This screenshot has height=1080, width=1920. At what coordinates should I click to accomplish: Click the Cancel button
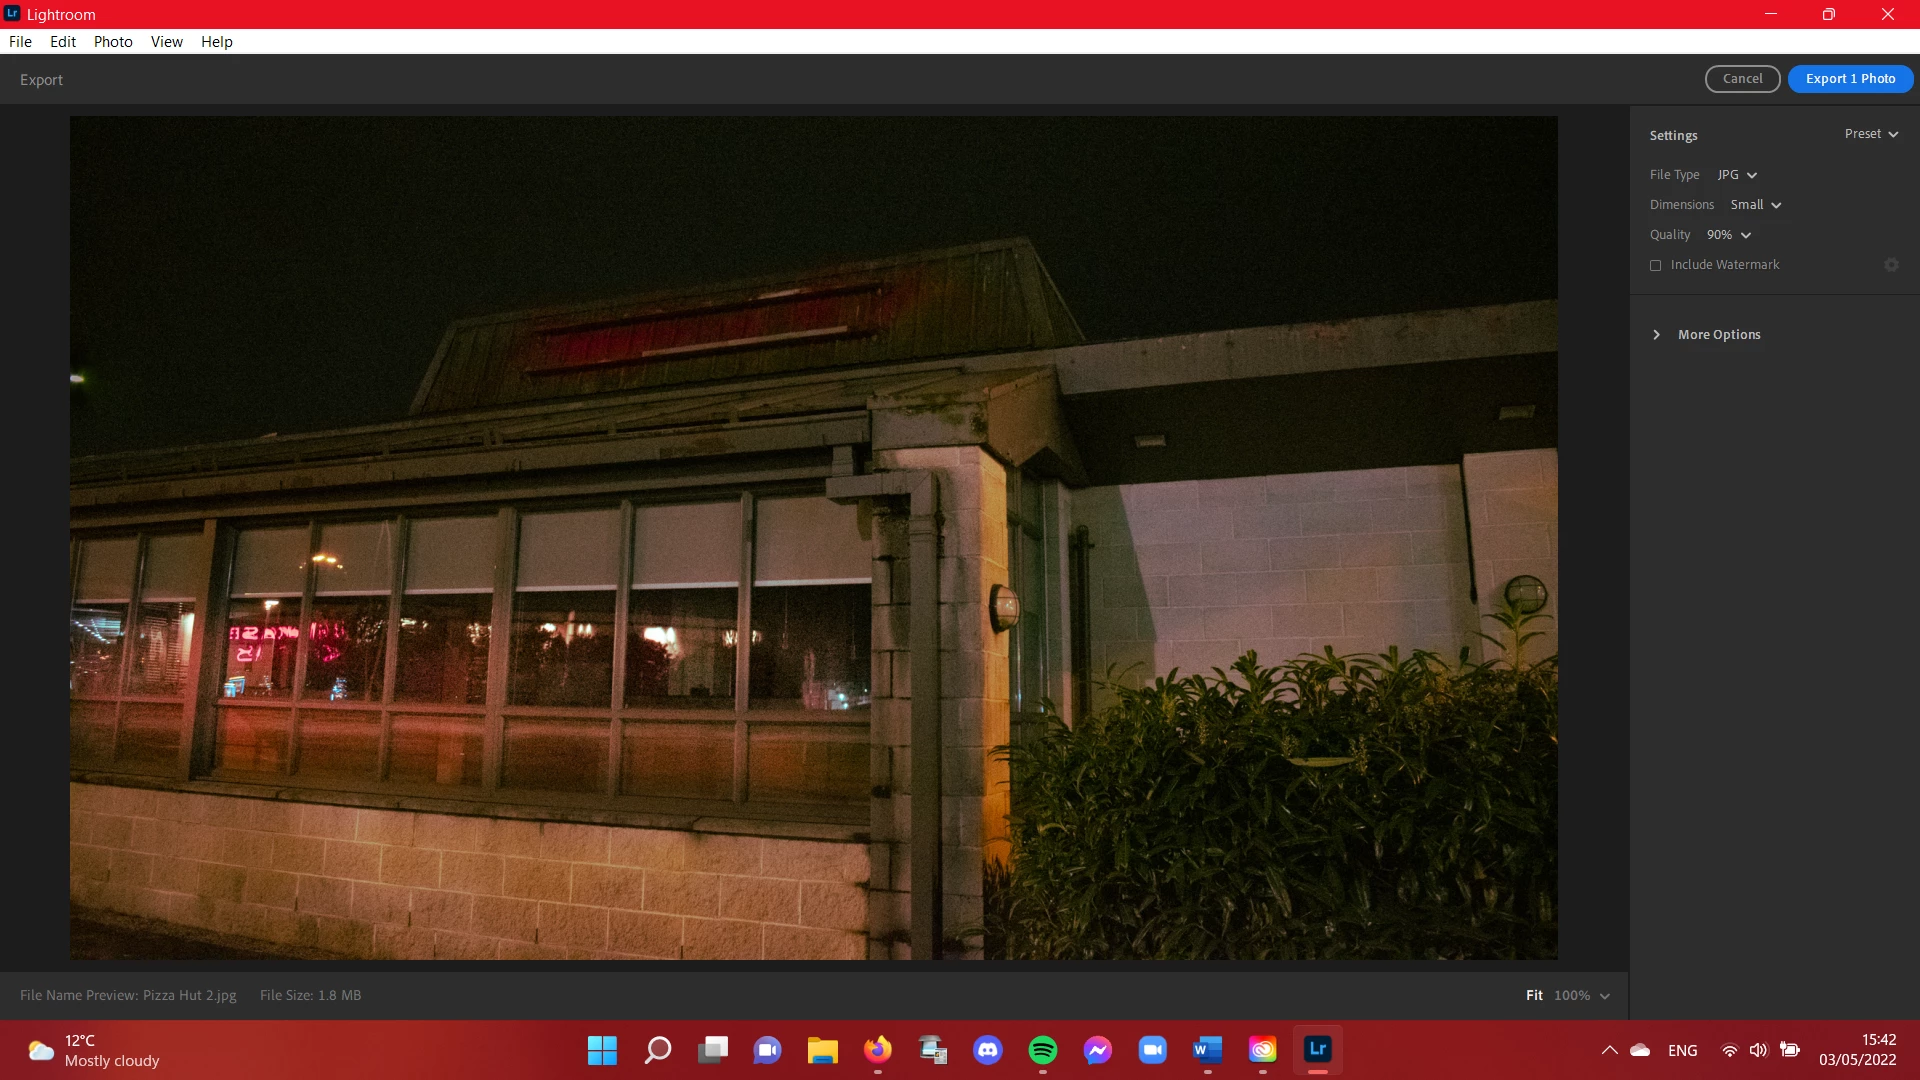[1742, 79]
